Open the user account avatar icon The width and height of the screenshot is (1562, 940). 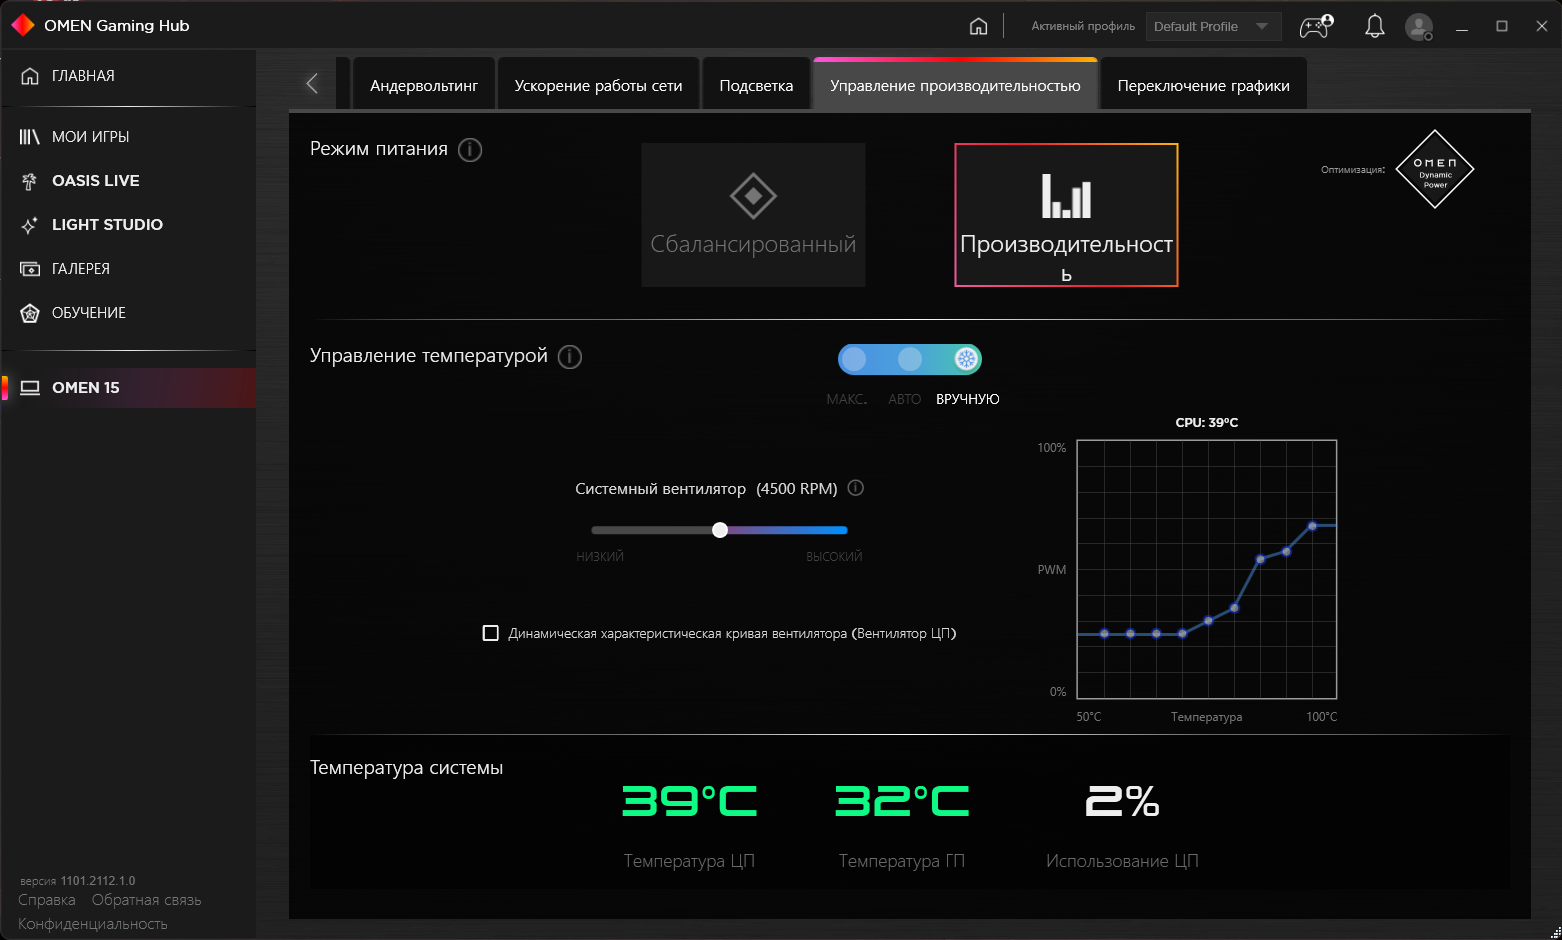pos(1419,27)
